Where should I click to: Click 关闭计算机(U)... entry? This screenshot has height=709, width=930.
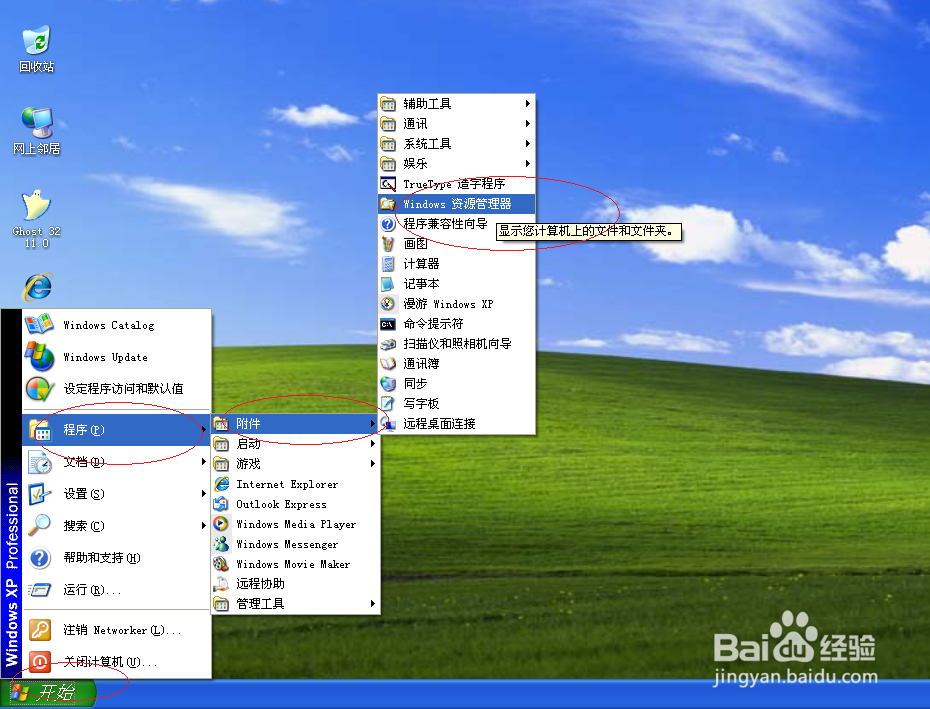(x=116, y=662)
